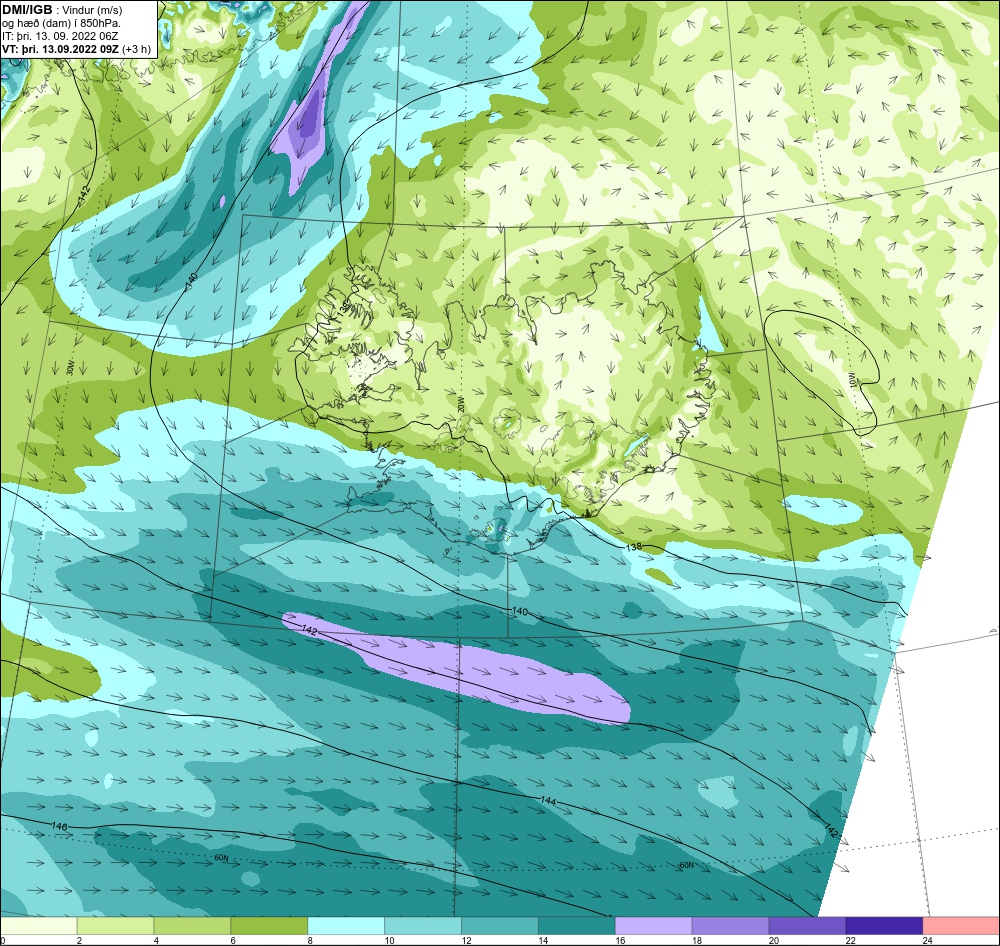
Task: Click the legend tick value '12'
Action: tap(466, 940)
